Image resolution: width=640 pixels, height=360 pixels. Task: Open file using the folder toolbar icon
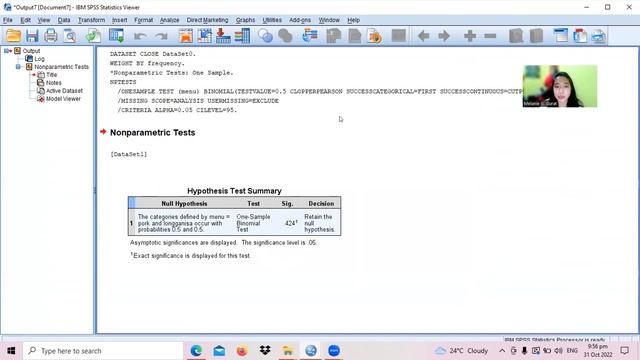click(13, 36)
